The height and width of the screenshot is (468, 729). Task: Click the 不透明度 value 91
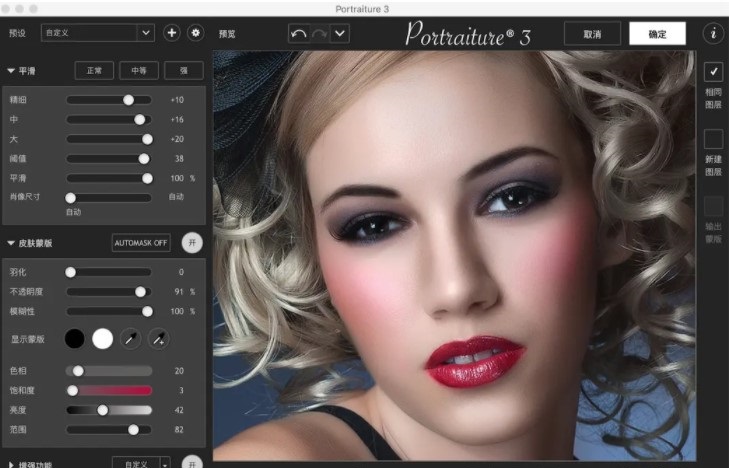coord(179,292)
